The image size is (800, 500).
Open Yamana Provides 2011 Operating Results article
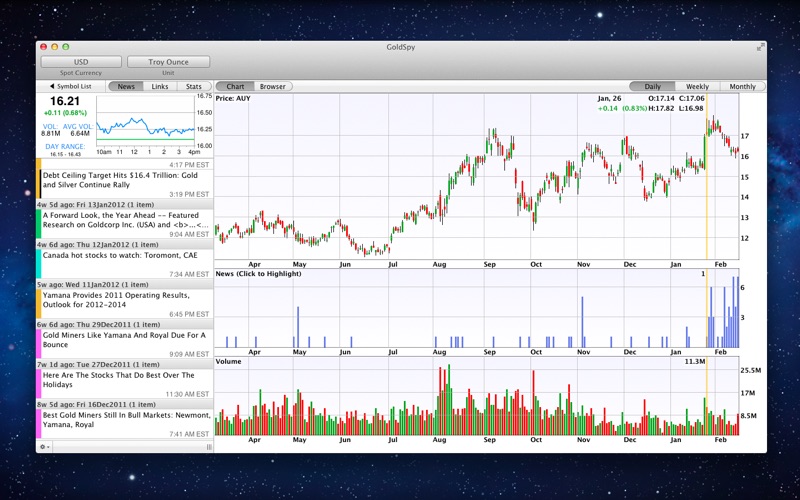pyautogui.click(x=125, y=304)
